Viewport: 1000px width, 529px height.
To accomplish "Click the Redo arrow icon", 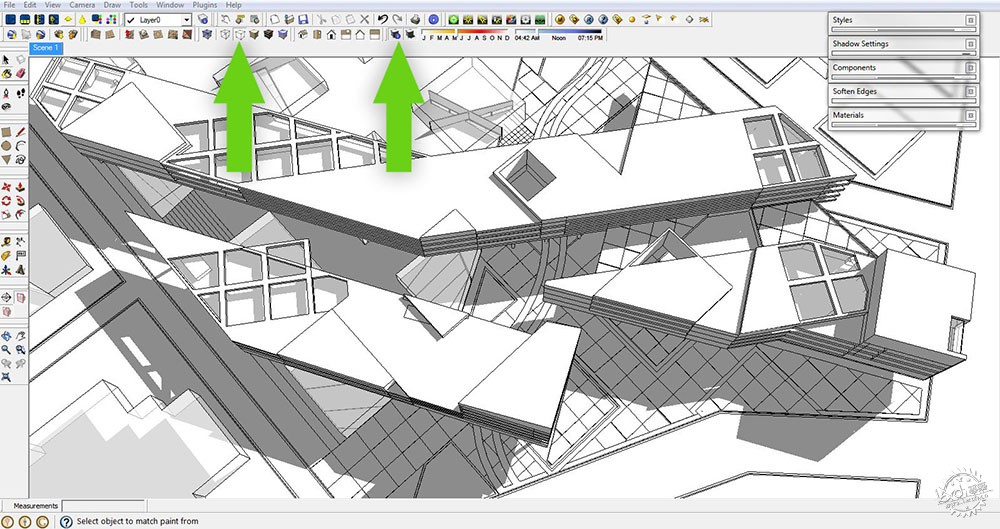I will [x=397, y=20].
